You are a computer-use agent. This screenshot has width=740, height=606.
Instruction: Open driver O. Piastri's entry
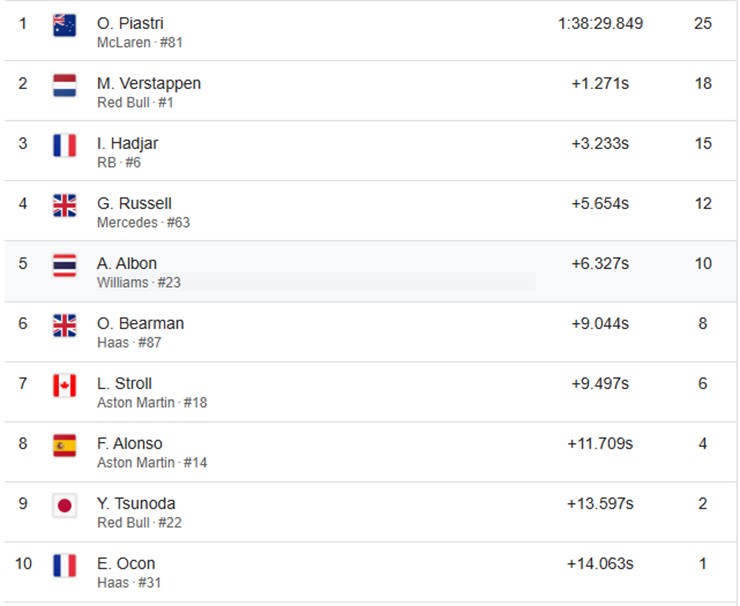(x=130, y=23)
